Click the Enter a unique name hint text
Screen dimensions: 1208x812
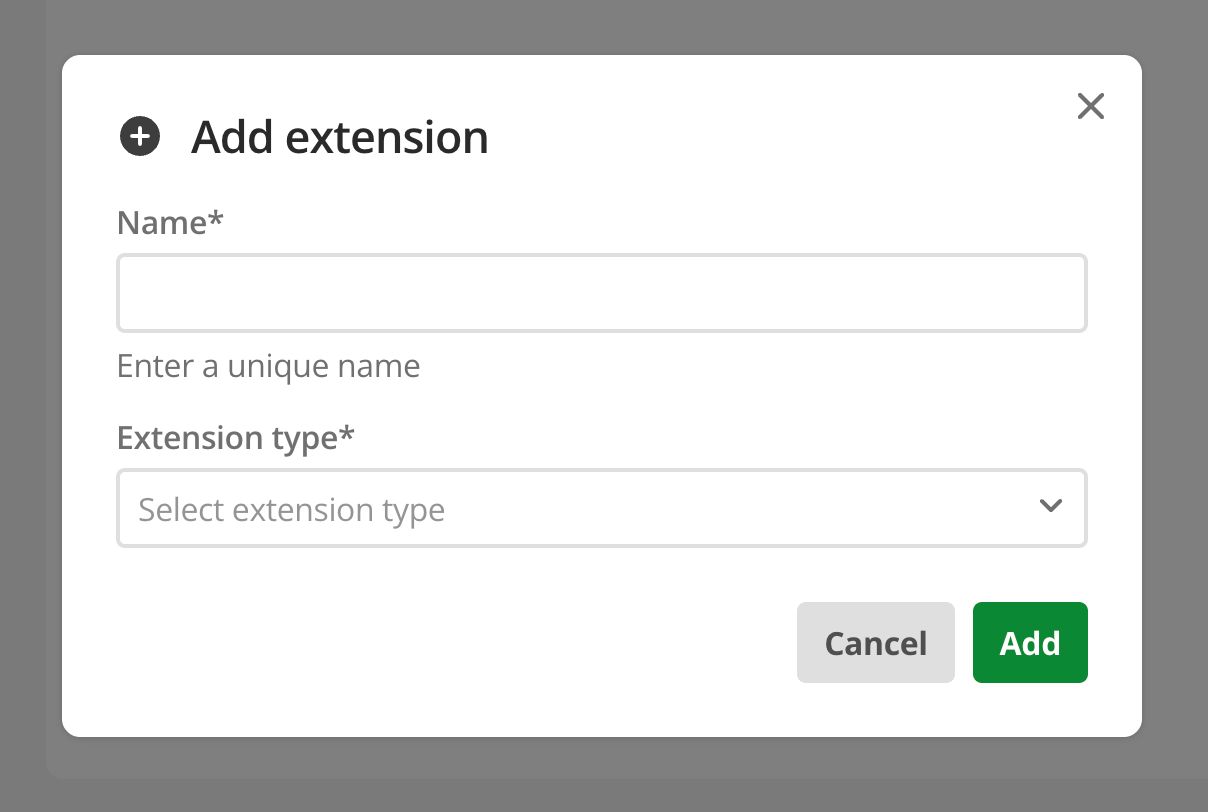point(268,365)
